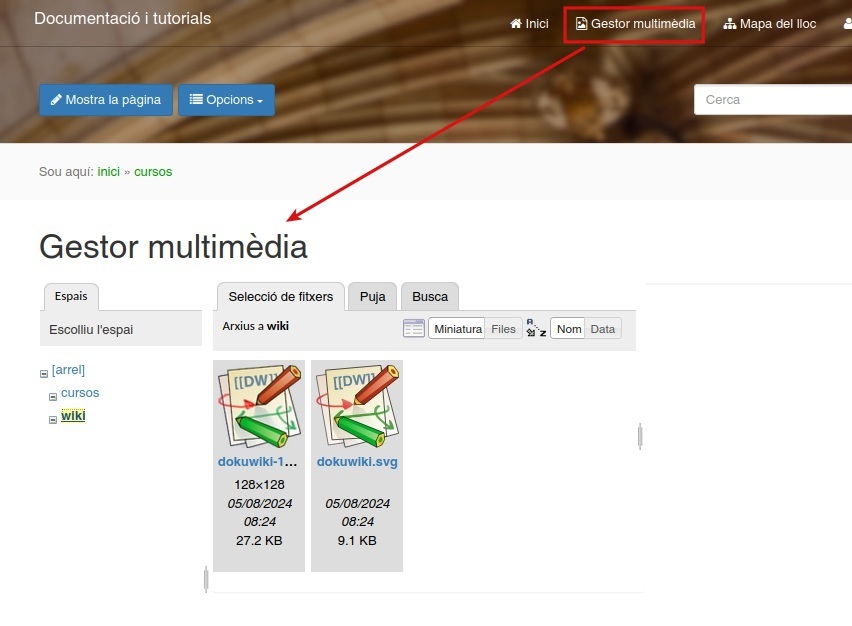The width and height of the screenshot is (852, 626).
Task: Click the caret arrow on Opcions
Action: point(260,101)
